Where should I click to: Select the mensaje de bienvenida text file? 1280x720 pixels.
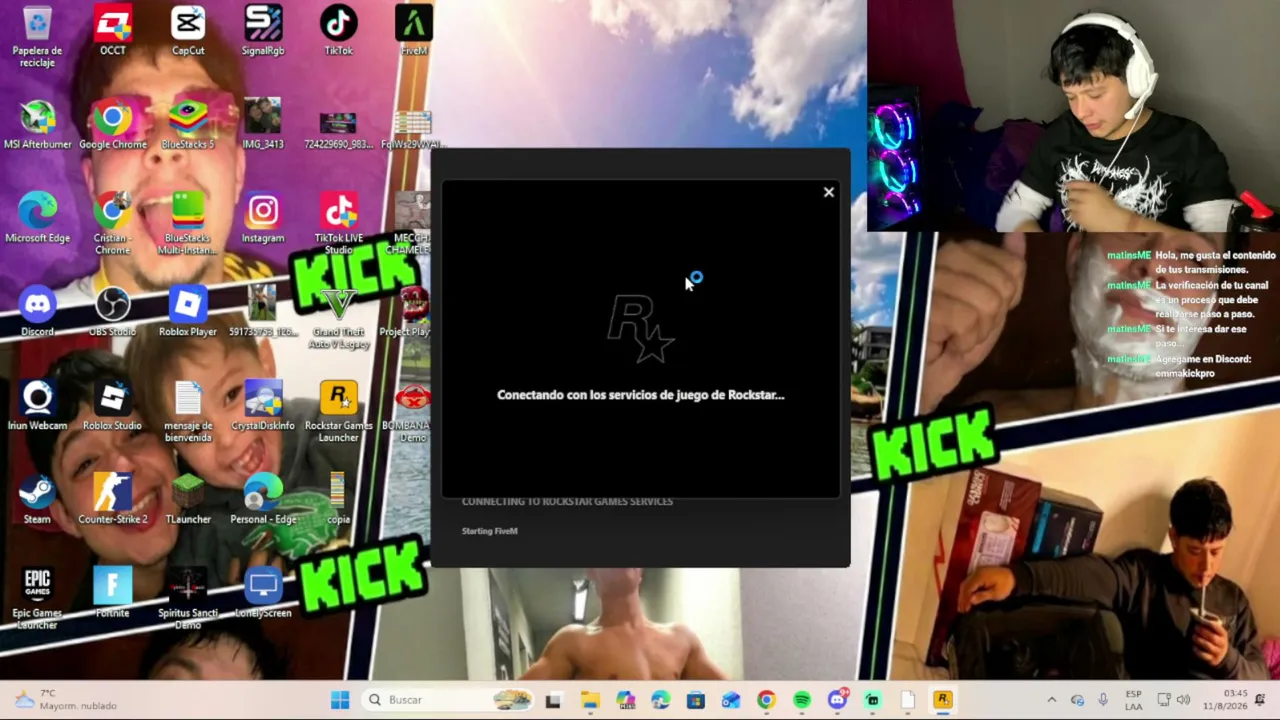coord(188,411)
